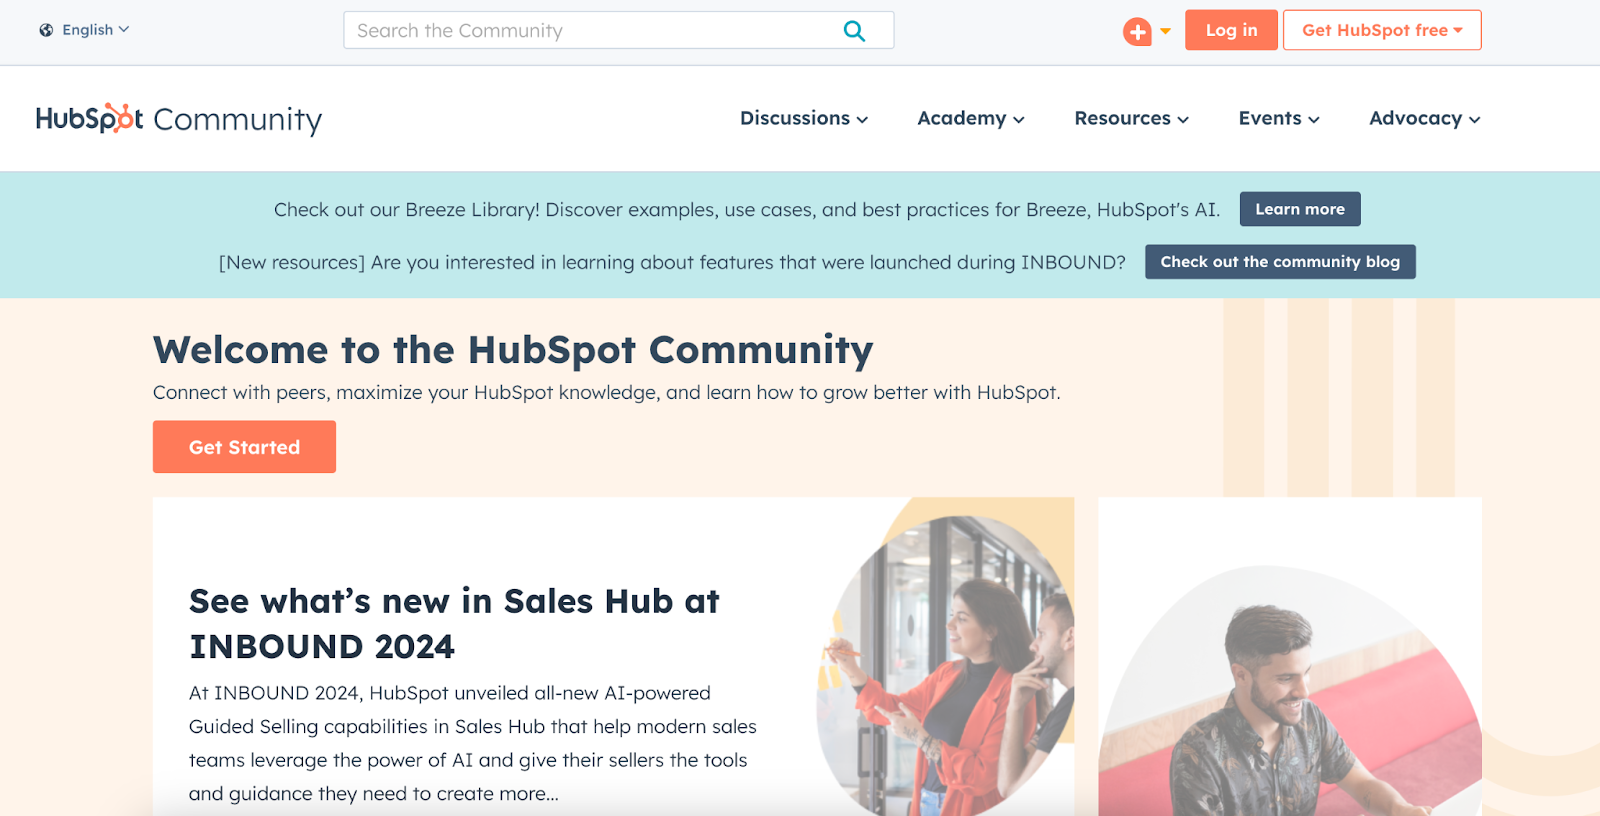Click the magnifying glass search icon
1600x816 pixels.
tap(854, 31)
